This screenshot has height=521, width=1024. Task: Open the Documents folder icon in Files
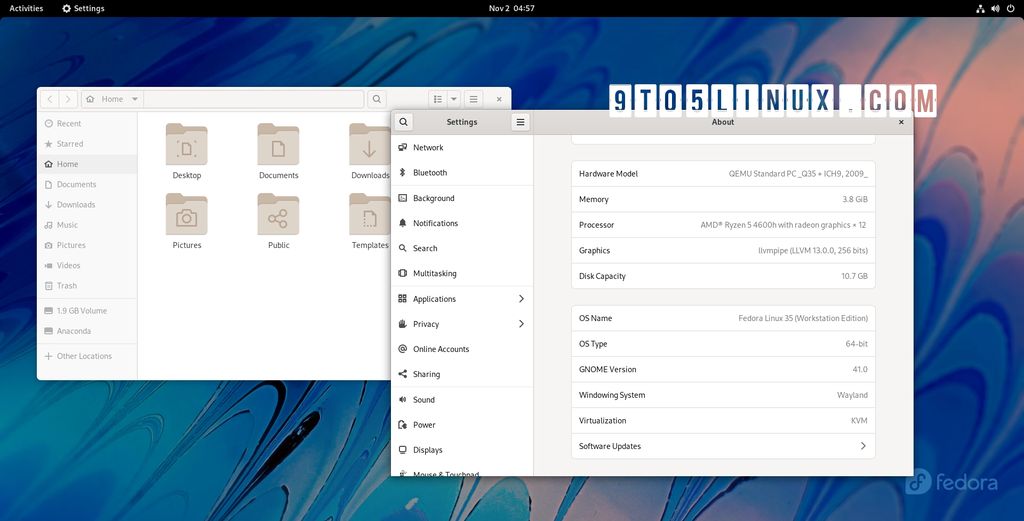tap(278, 145)
